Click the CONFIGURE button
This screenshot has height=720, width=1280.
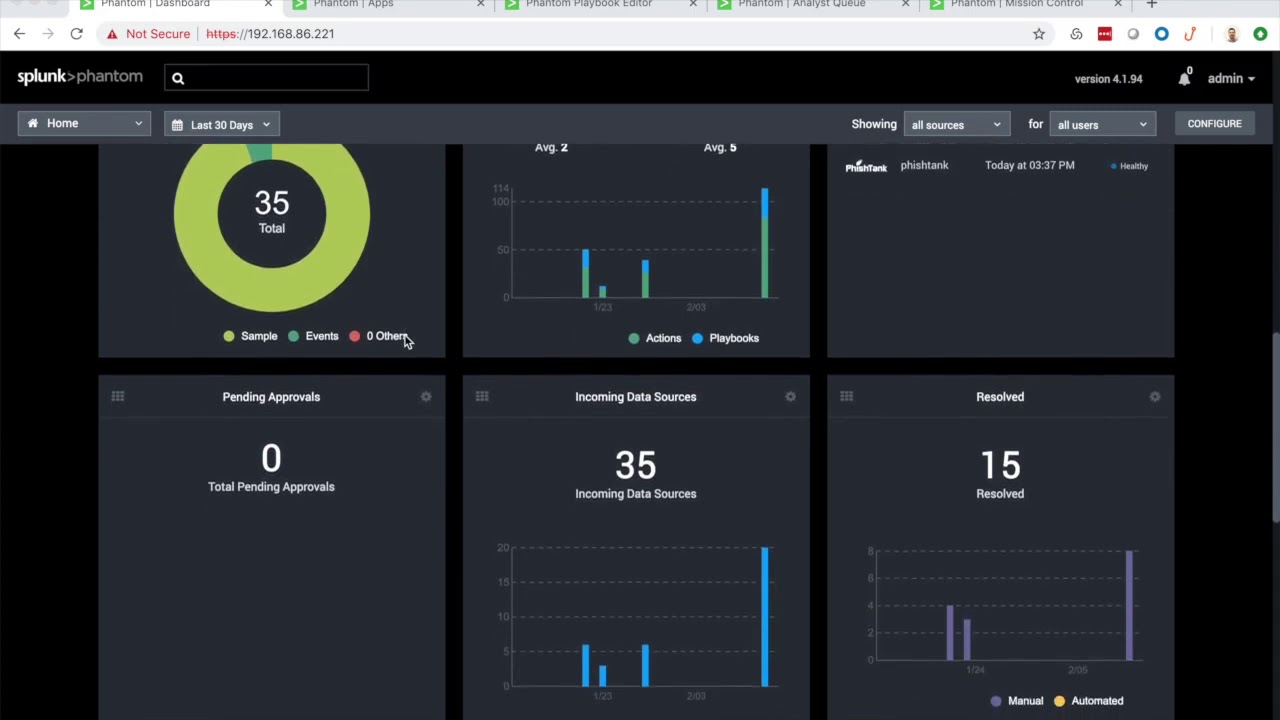click(x=1214, y=124)
